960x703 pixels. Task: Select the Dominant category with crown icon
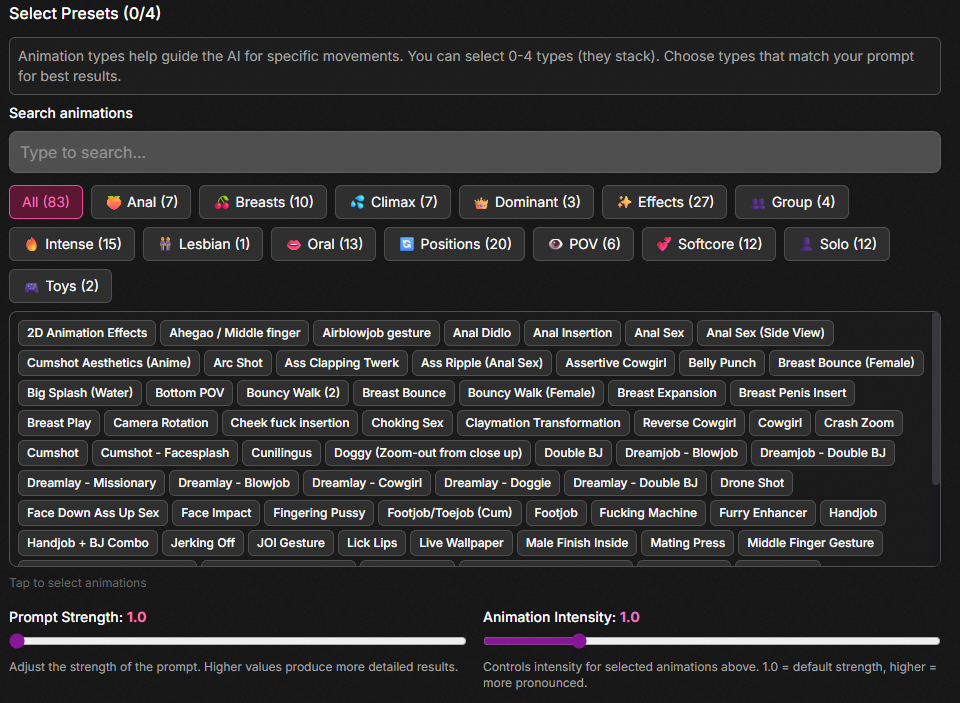click(x=526, y=202)
